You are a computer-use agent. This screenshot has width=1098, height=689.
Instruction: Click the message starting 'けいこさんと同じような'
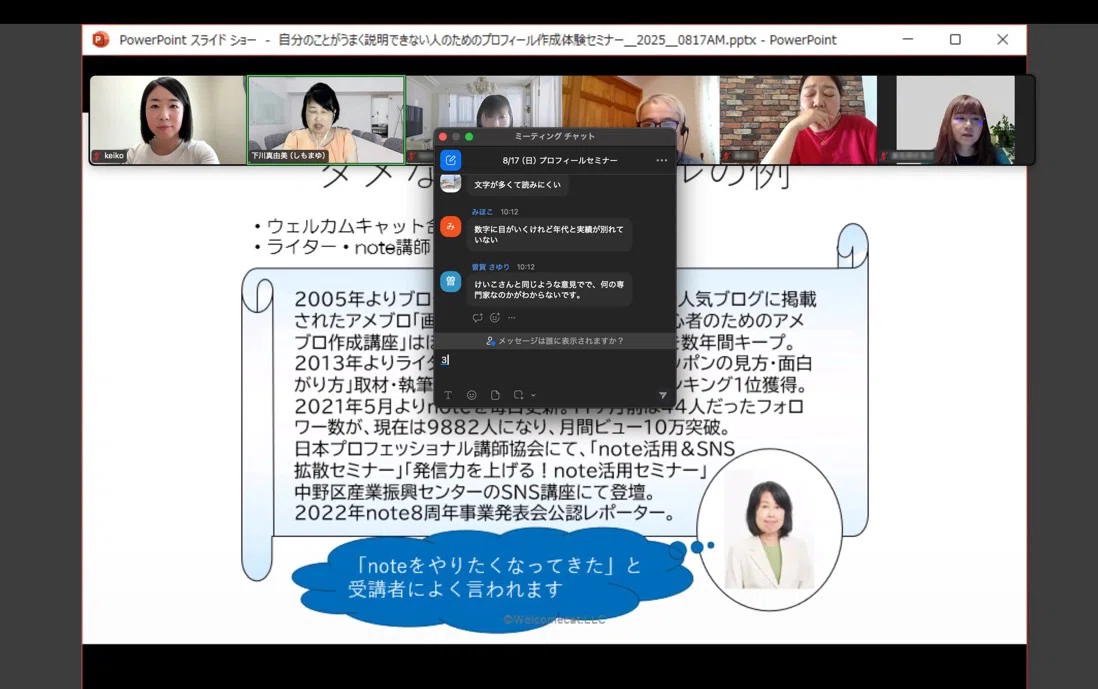click(x=549, y=289)
